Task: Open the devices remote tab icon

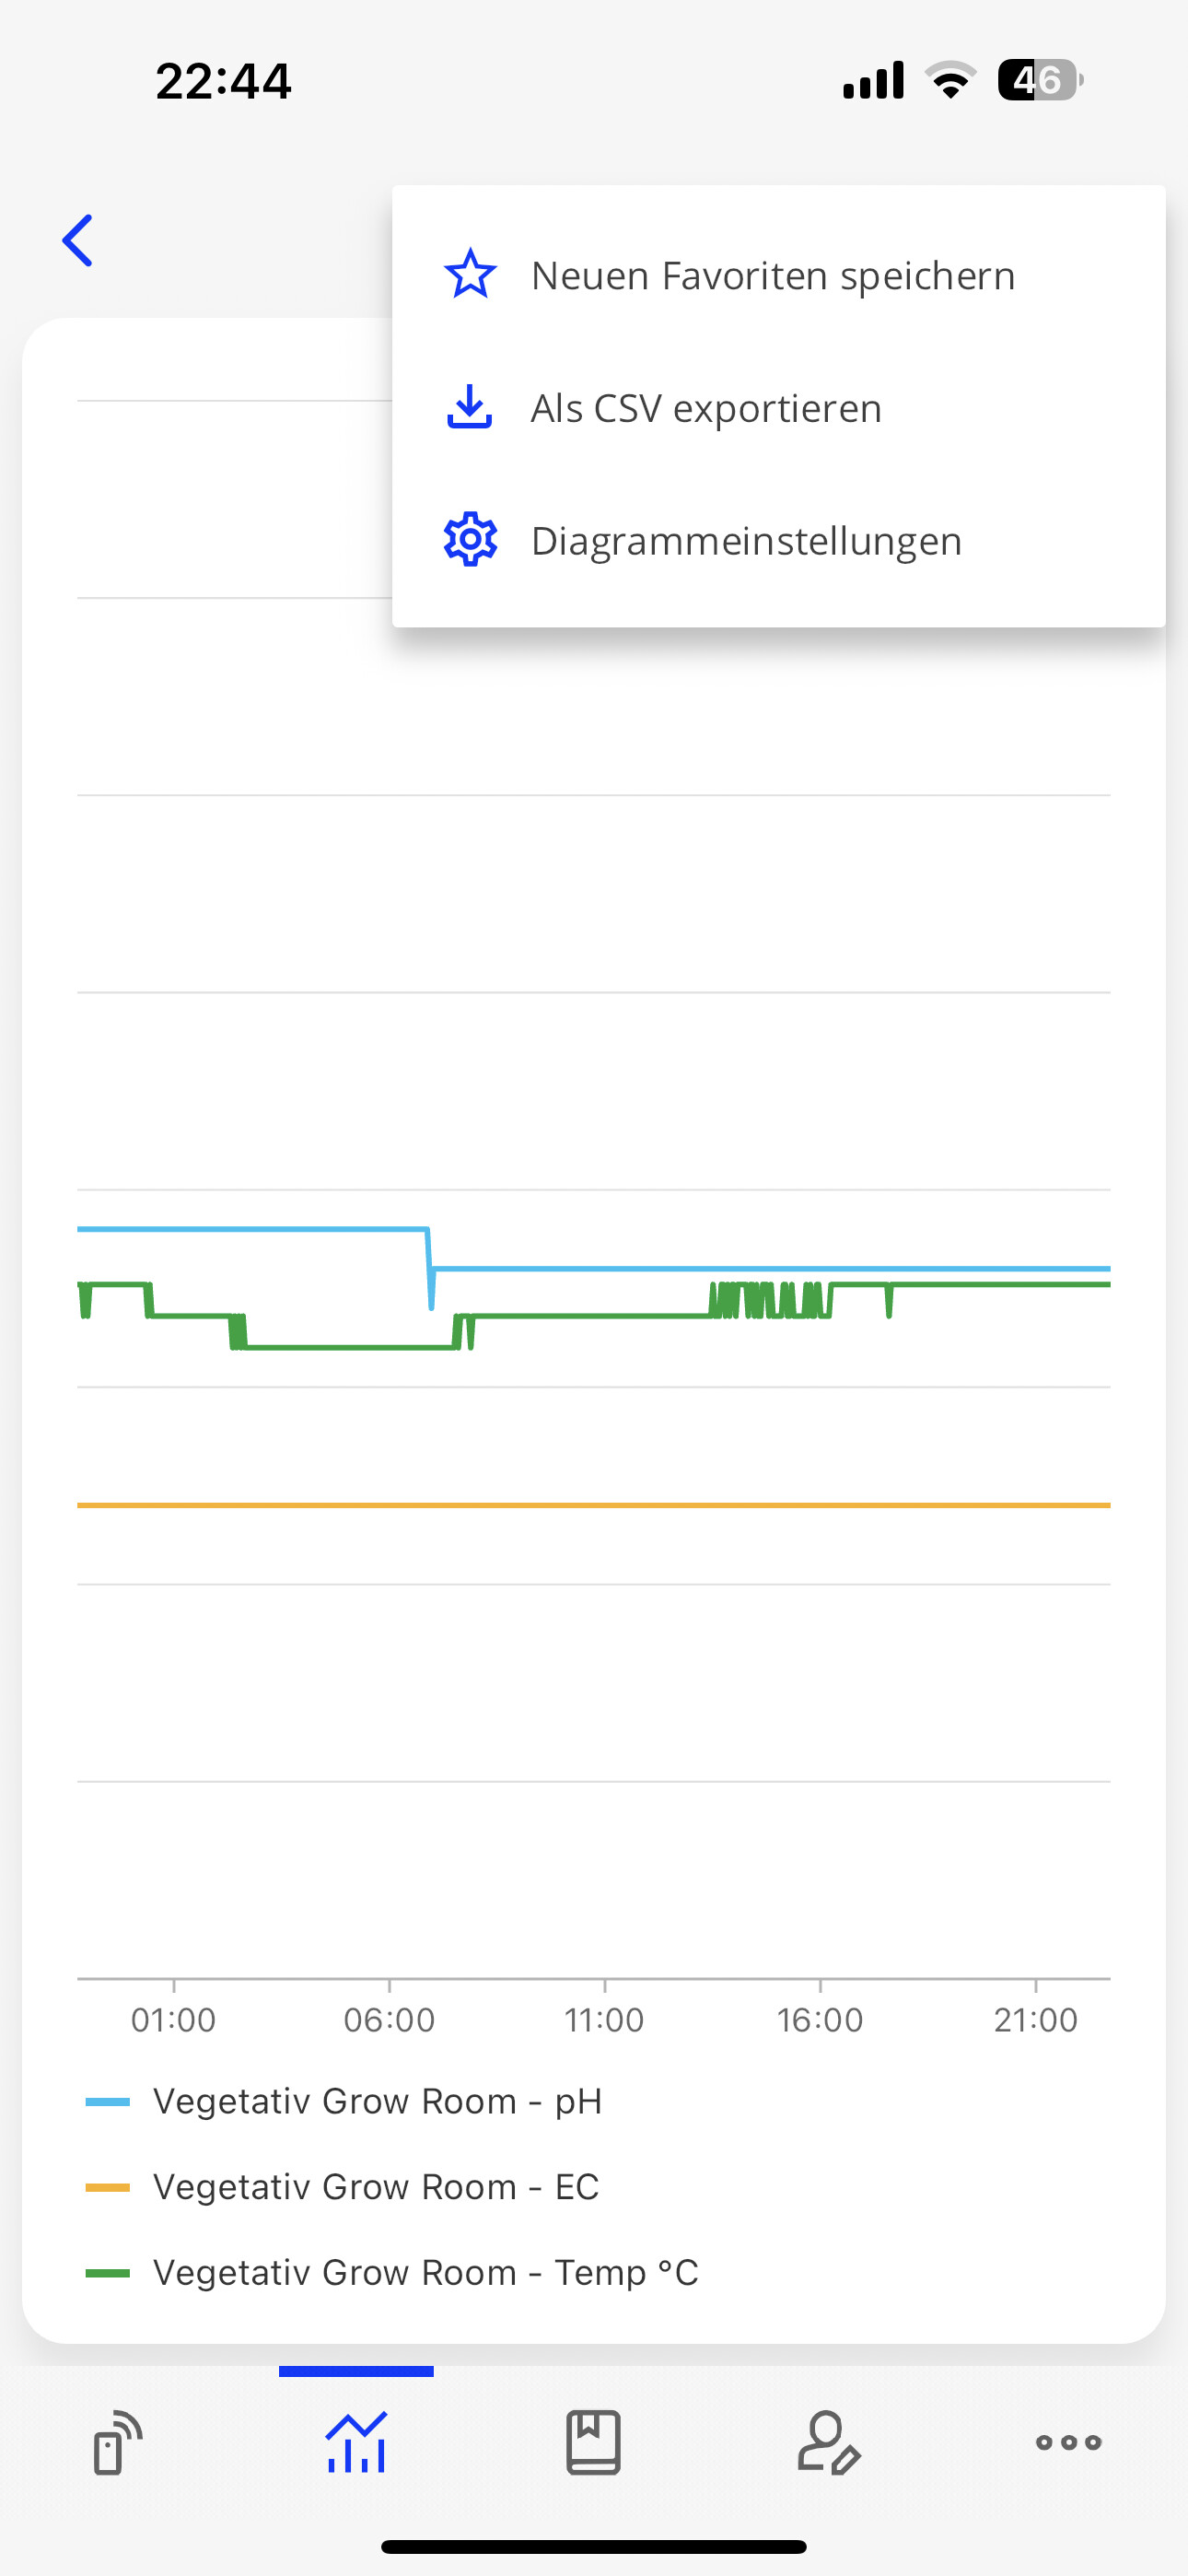Action: pyautogui.click(x=118, y=2442)
